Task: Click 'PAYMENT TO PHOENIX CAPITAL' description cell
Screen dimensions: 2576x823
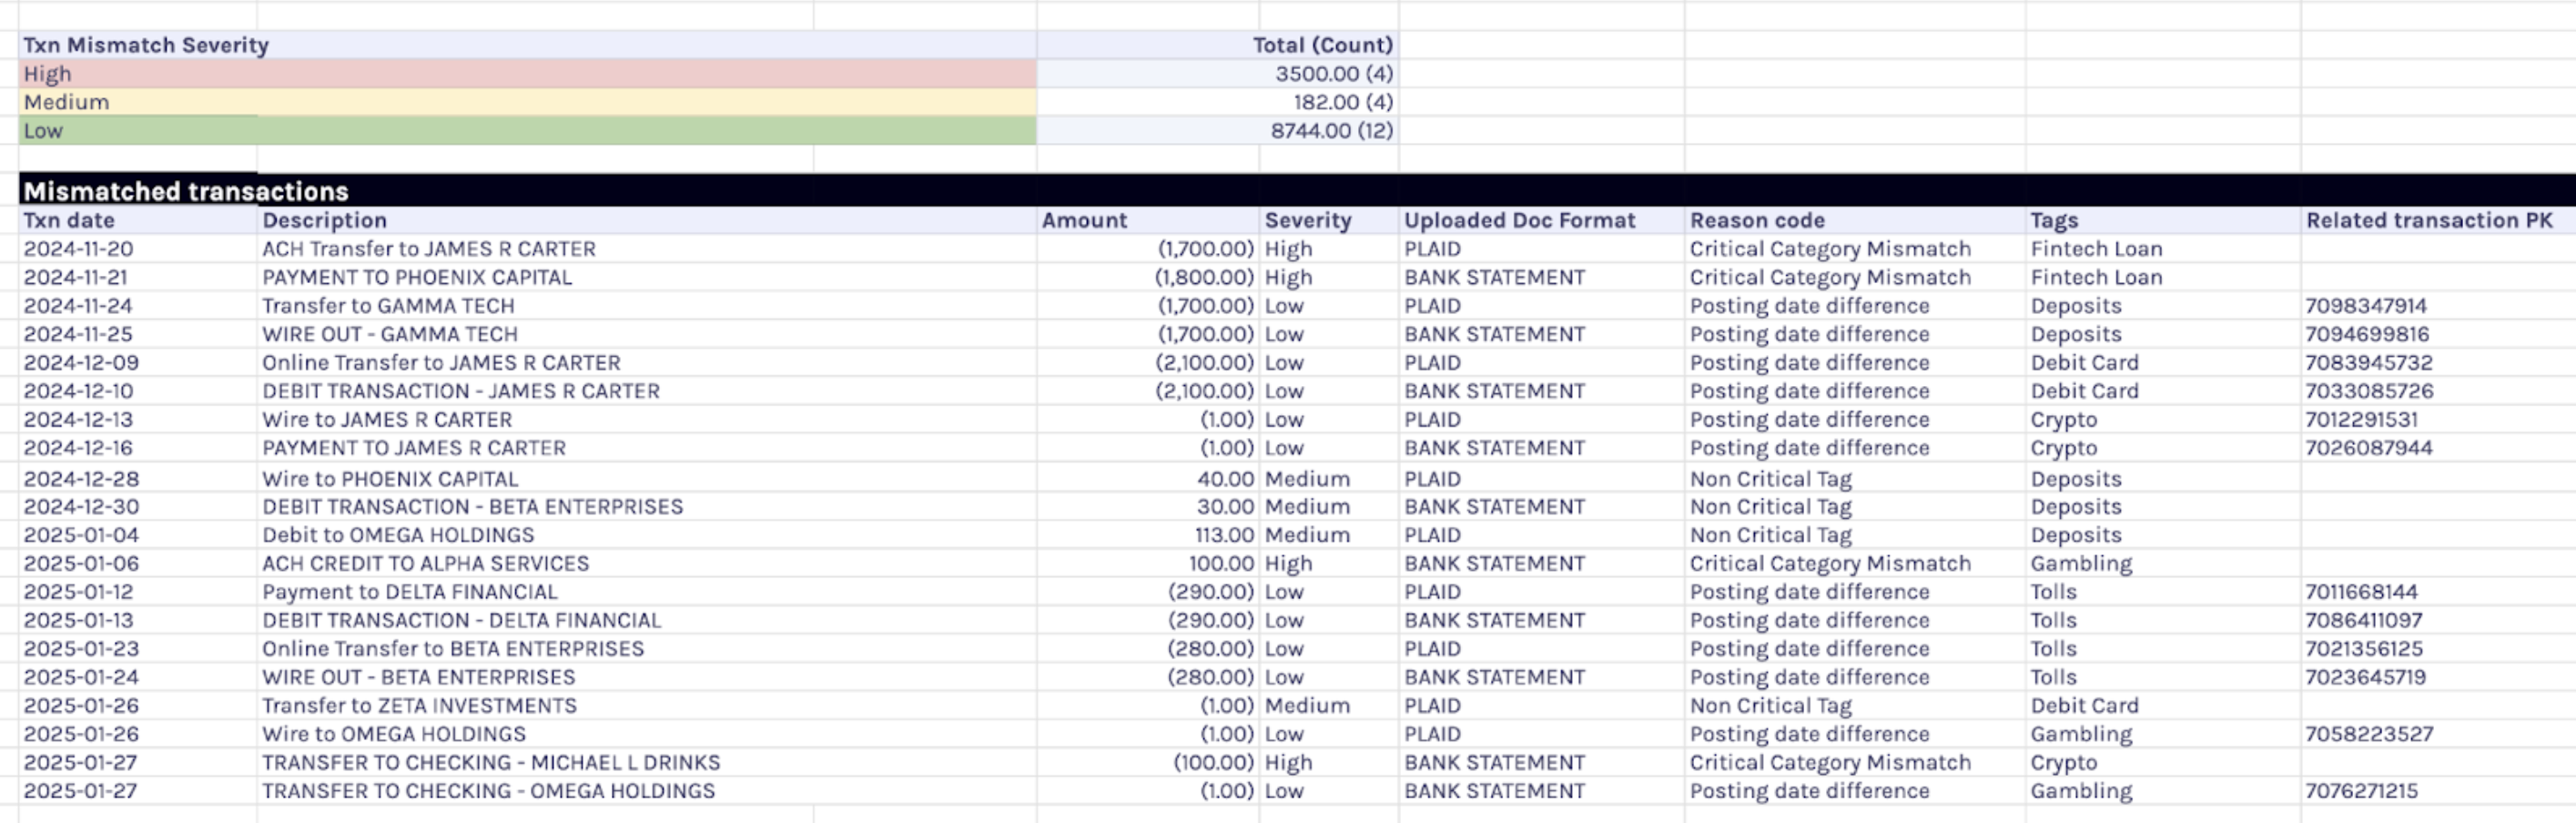Action: coord(647,277)
